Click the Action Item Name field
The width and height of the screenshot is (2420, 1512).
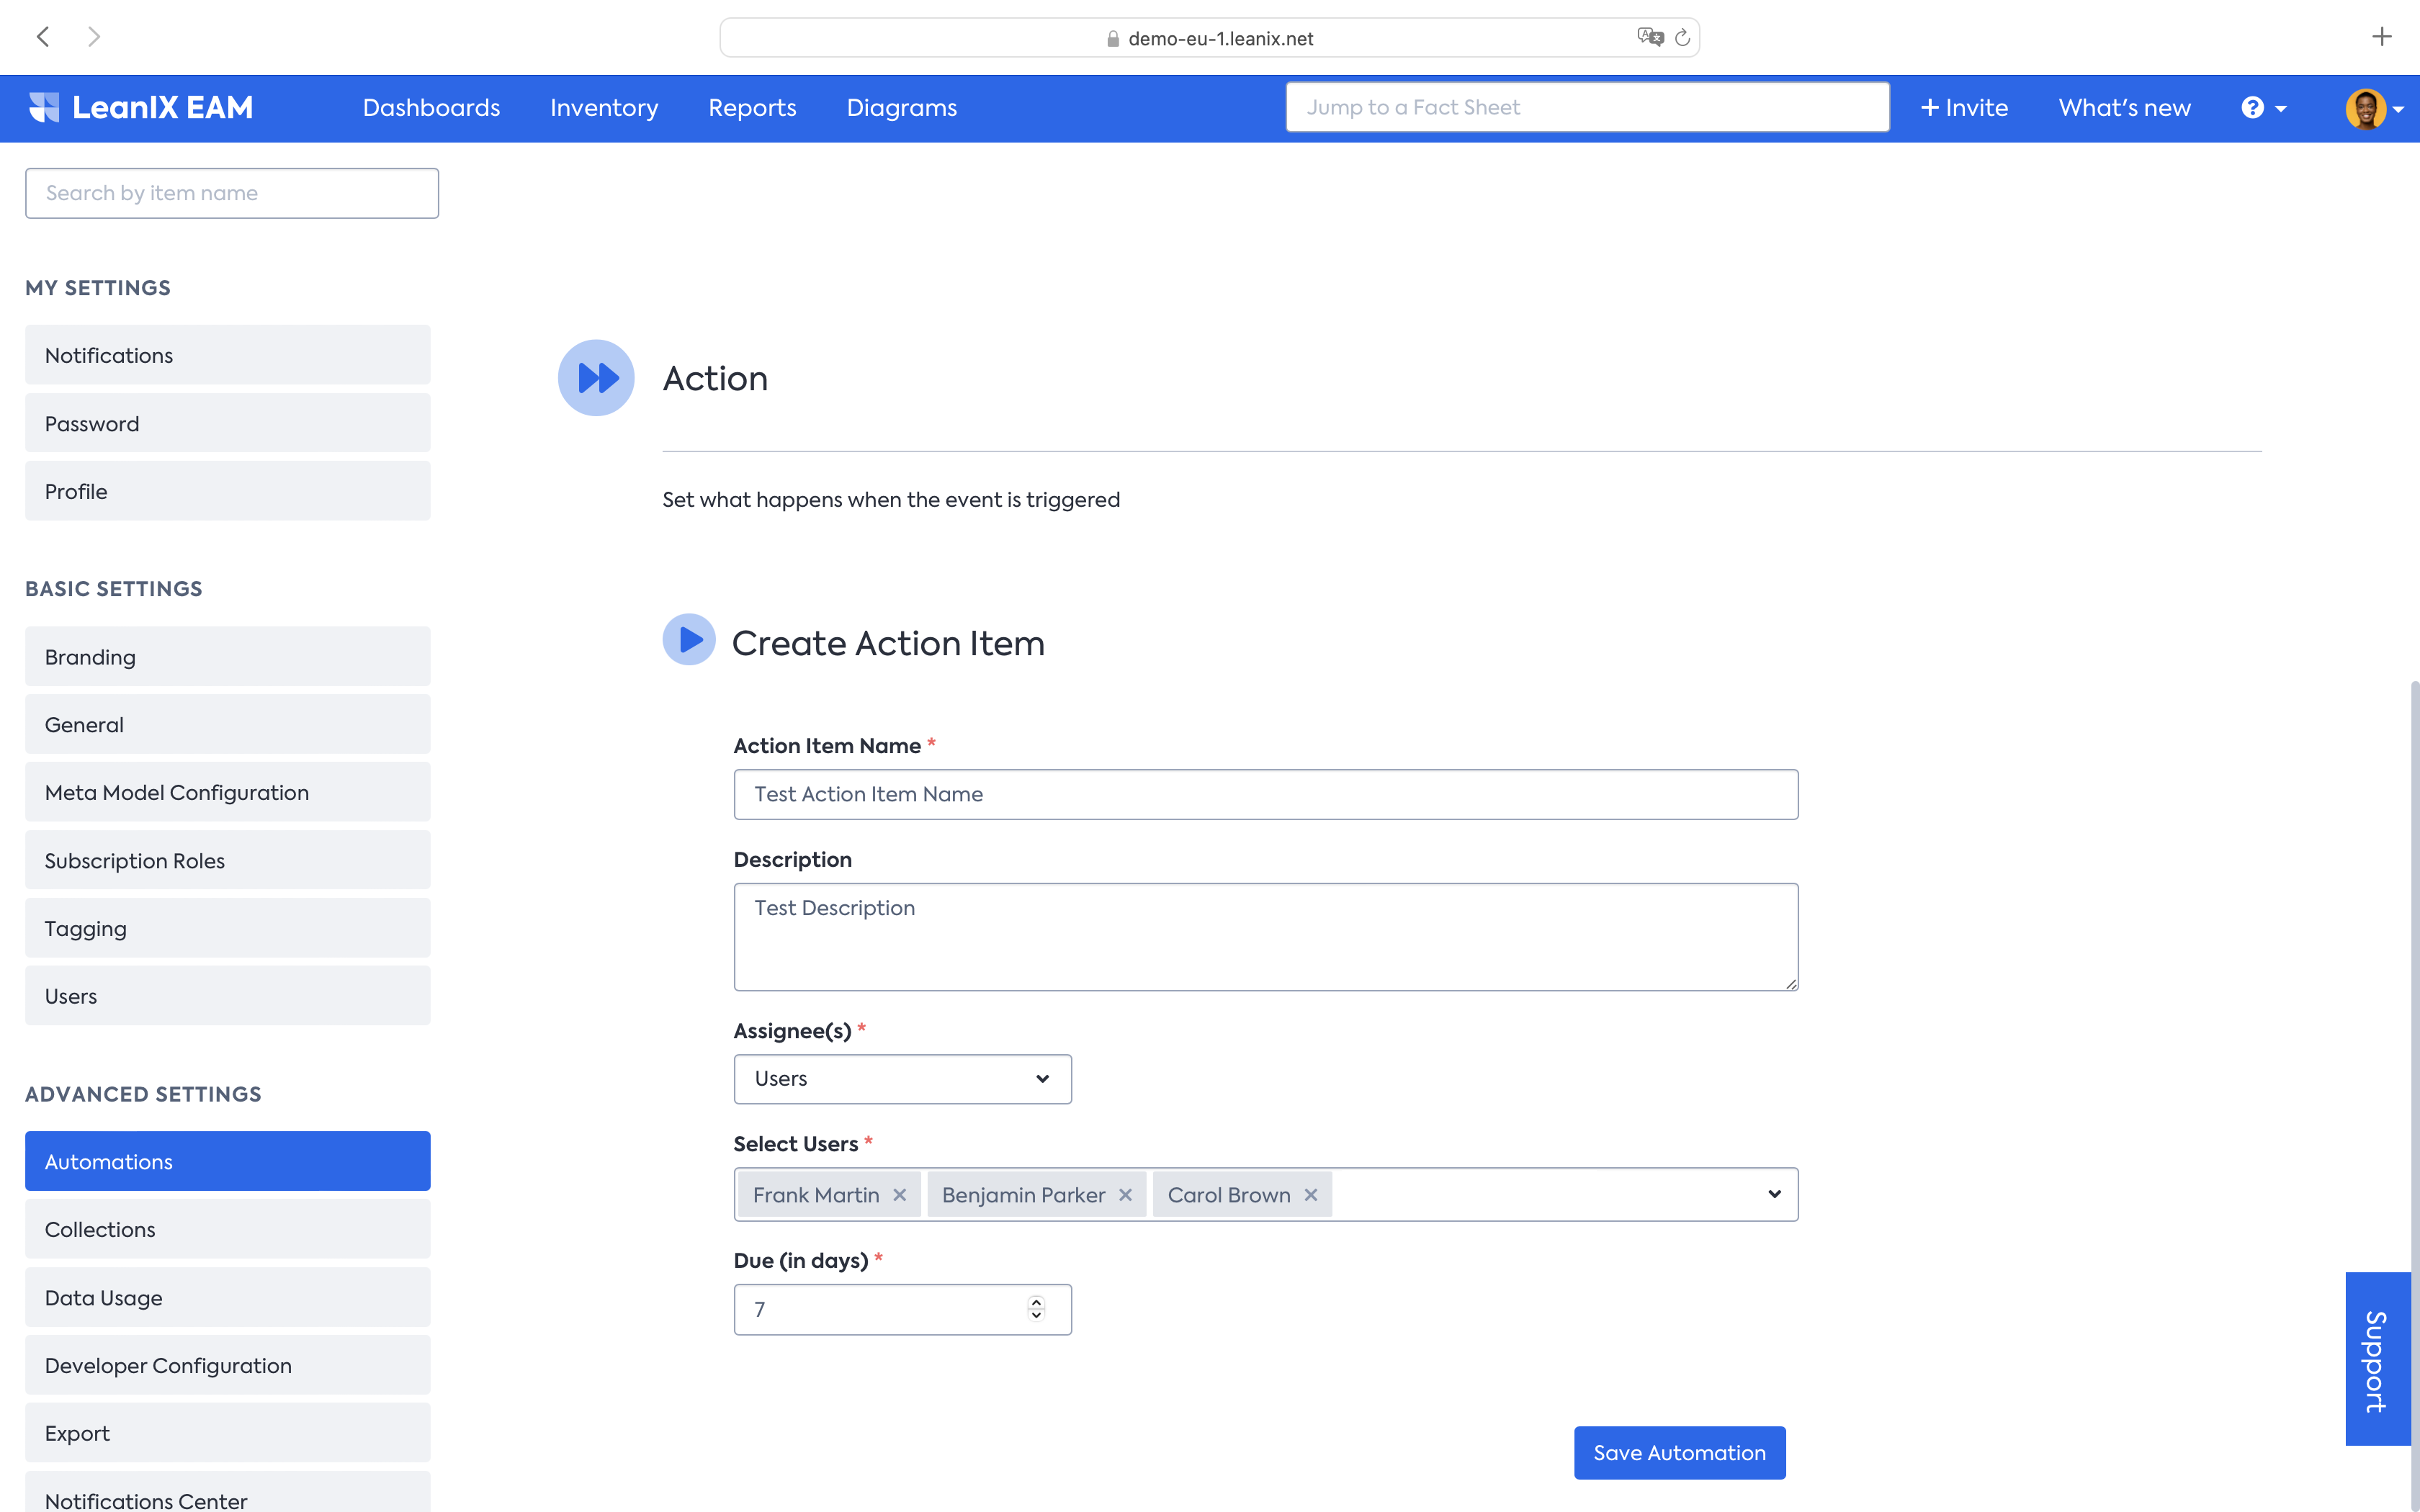[x=1265, y=794]
